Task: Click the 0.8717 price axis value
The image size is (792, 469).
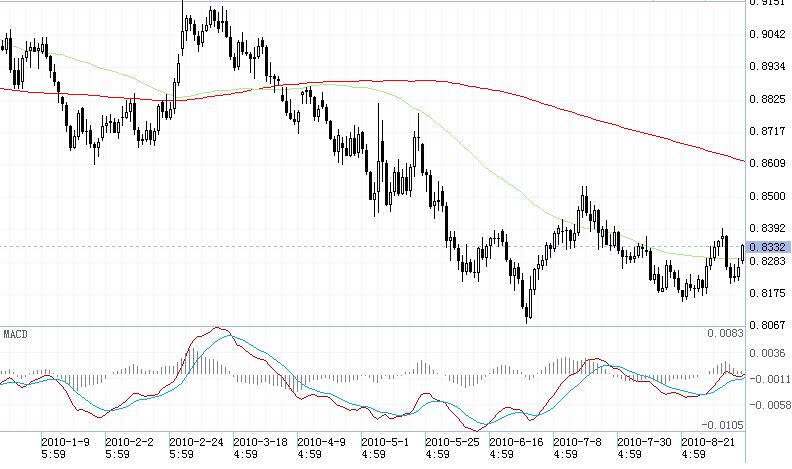Action: [x=768, y=131]
